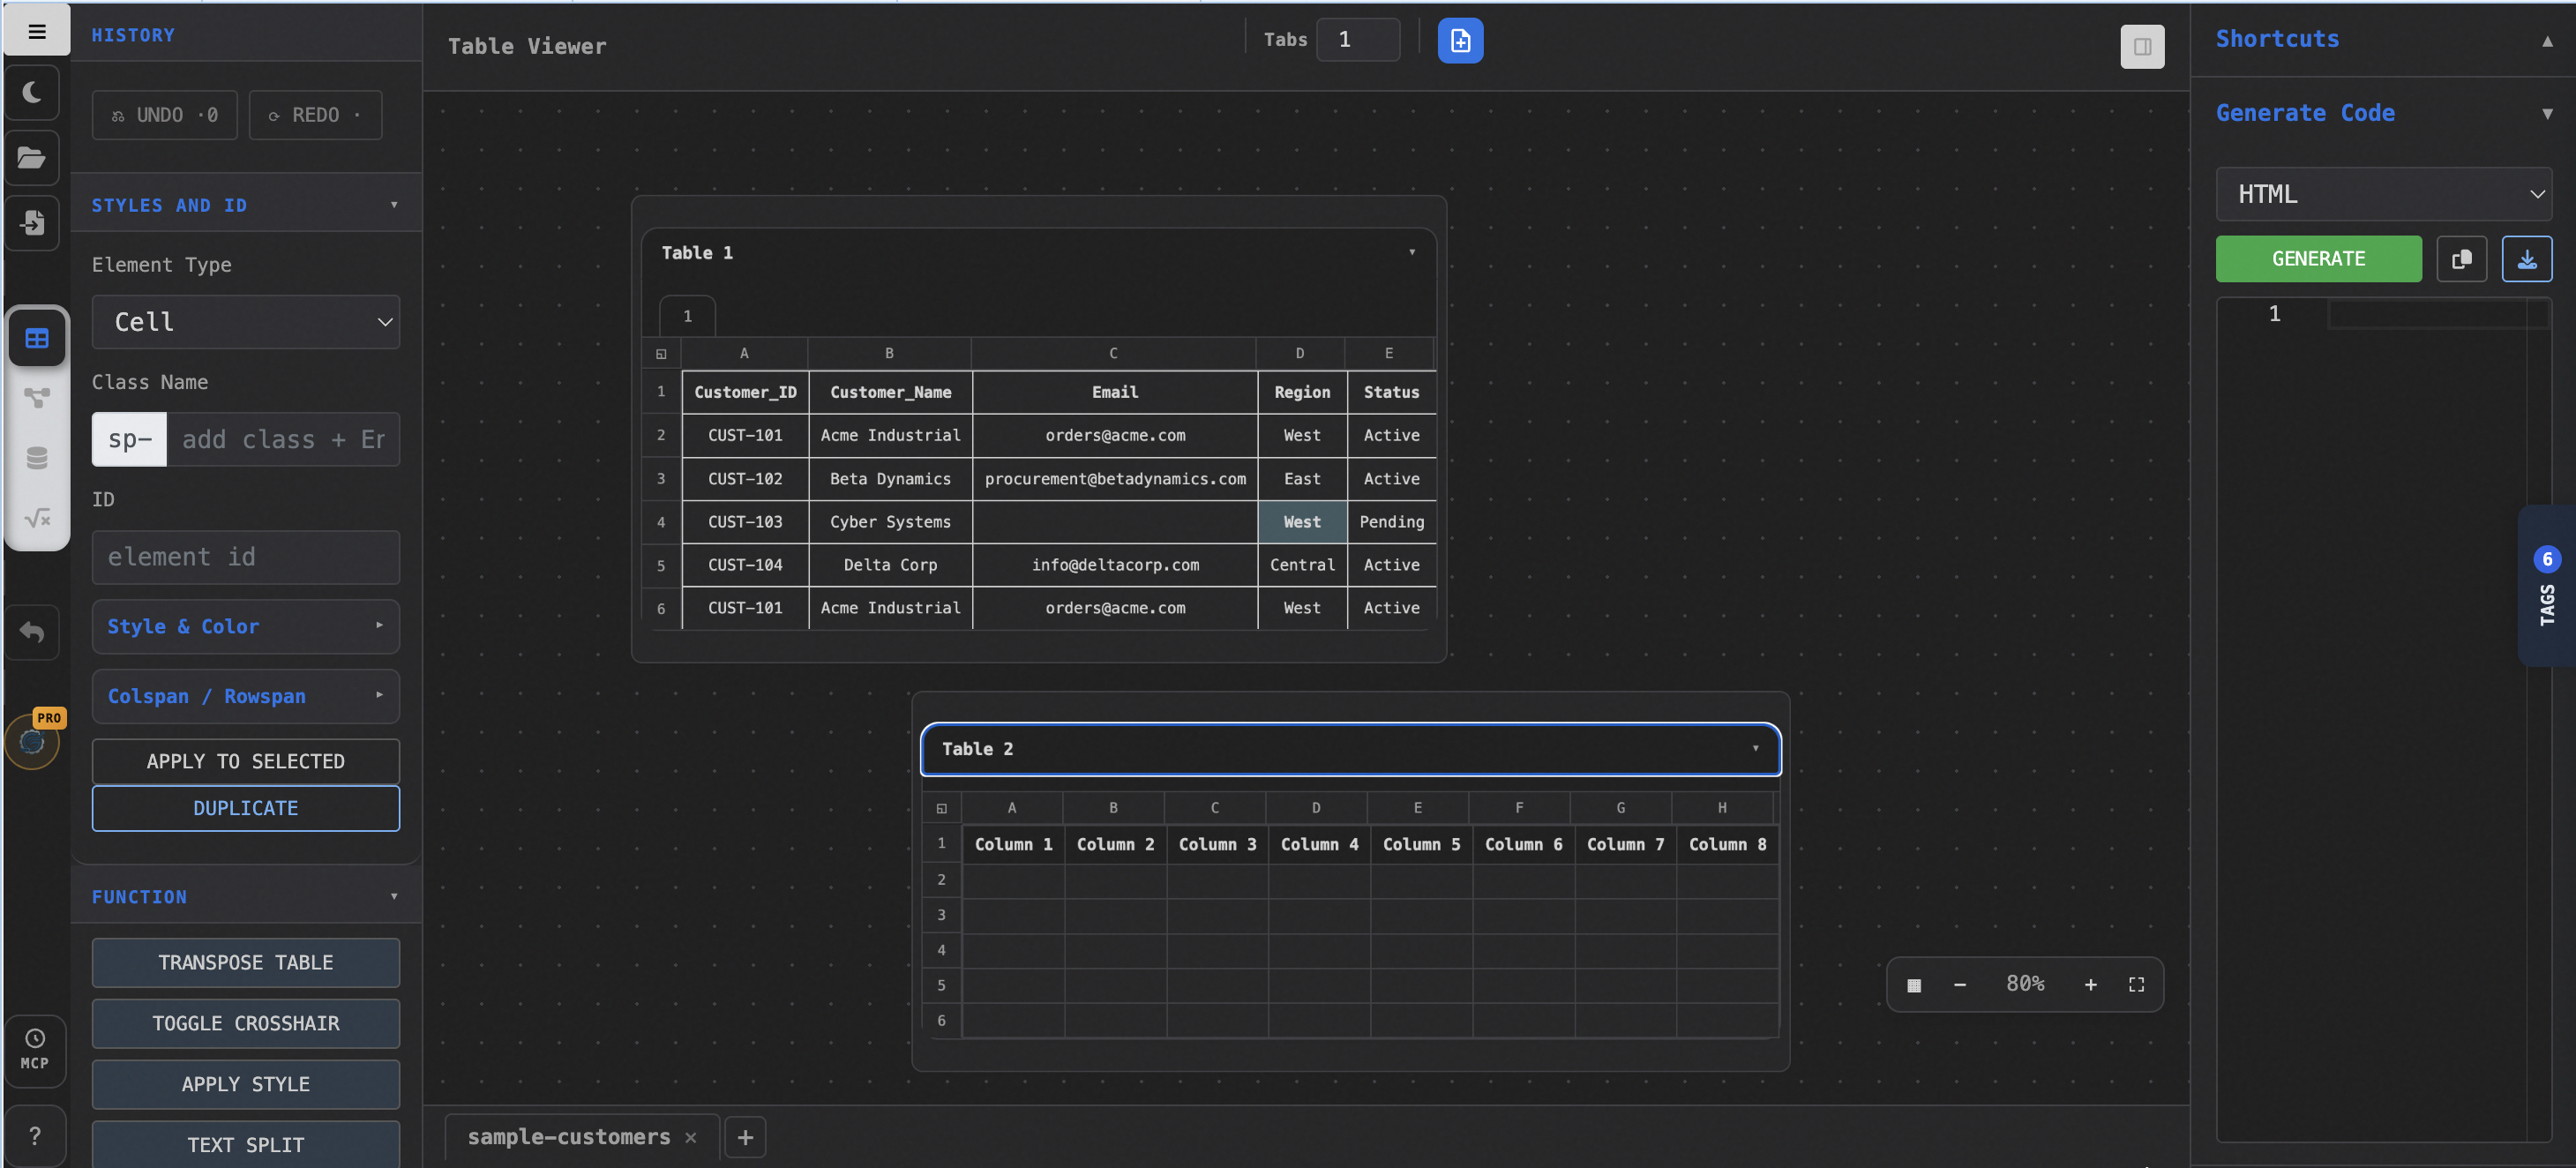Click APPLY TO SELECTED button

[x=246, y=761]
